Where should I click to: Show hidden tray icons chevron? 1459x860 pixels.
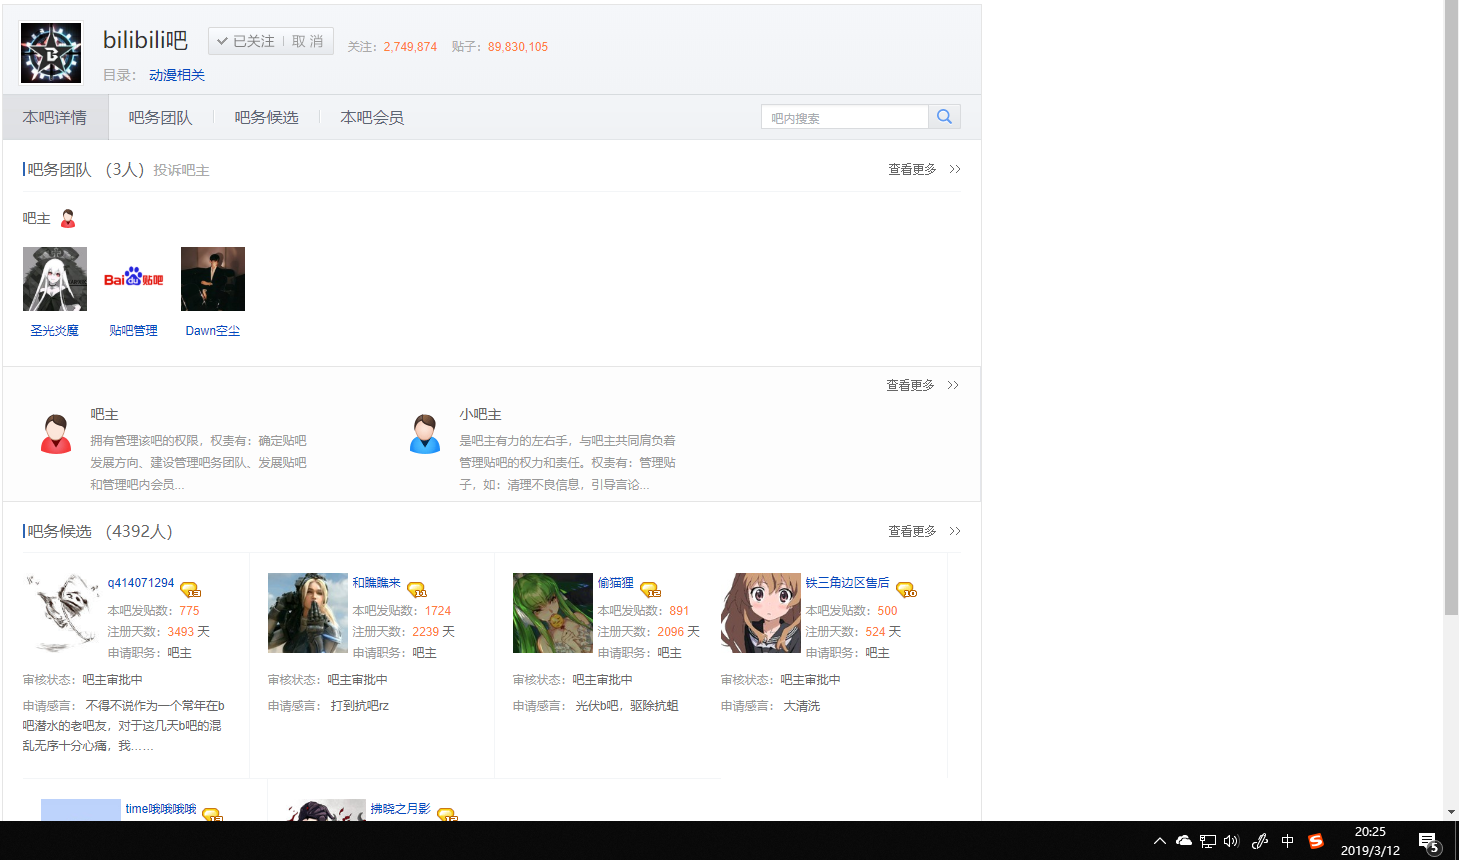pos(1160,841)
